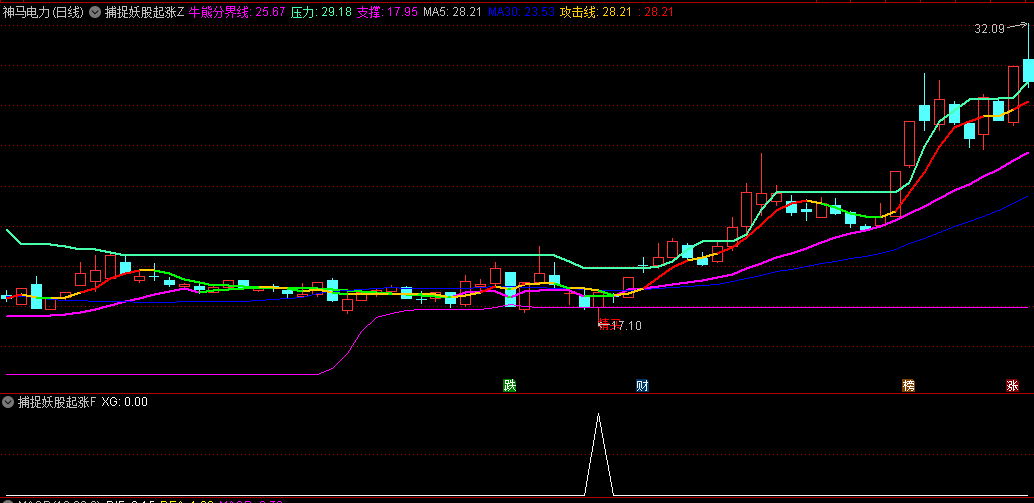
Task: Click the 攻击线: 28.21 value
Action: tap(597, 12)
